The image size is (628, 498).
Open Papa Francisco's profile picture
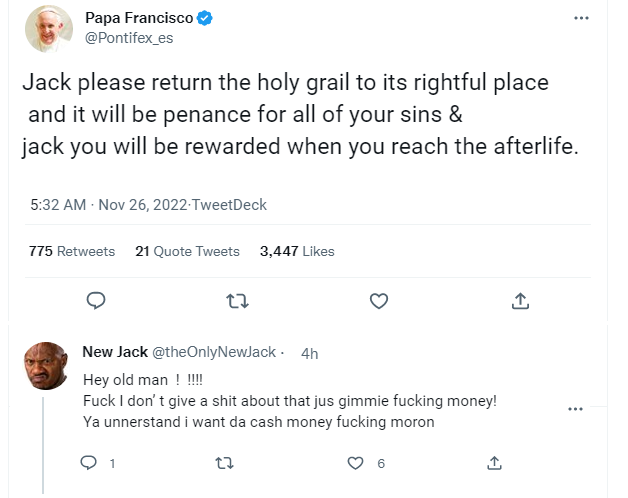coord(45,30)
